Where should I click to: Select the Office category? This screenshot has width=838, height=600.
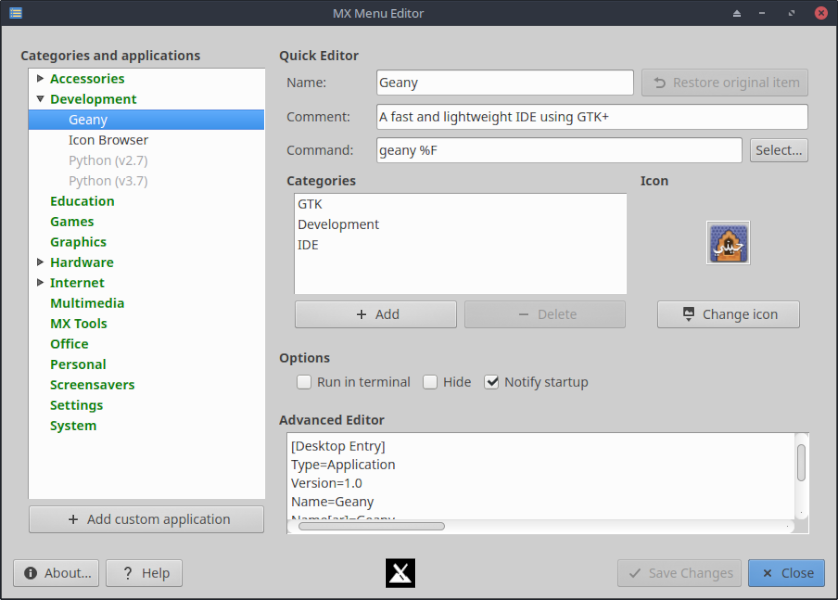click(69, 344)
